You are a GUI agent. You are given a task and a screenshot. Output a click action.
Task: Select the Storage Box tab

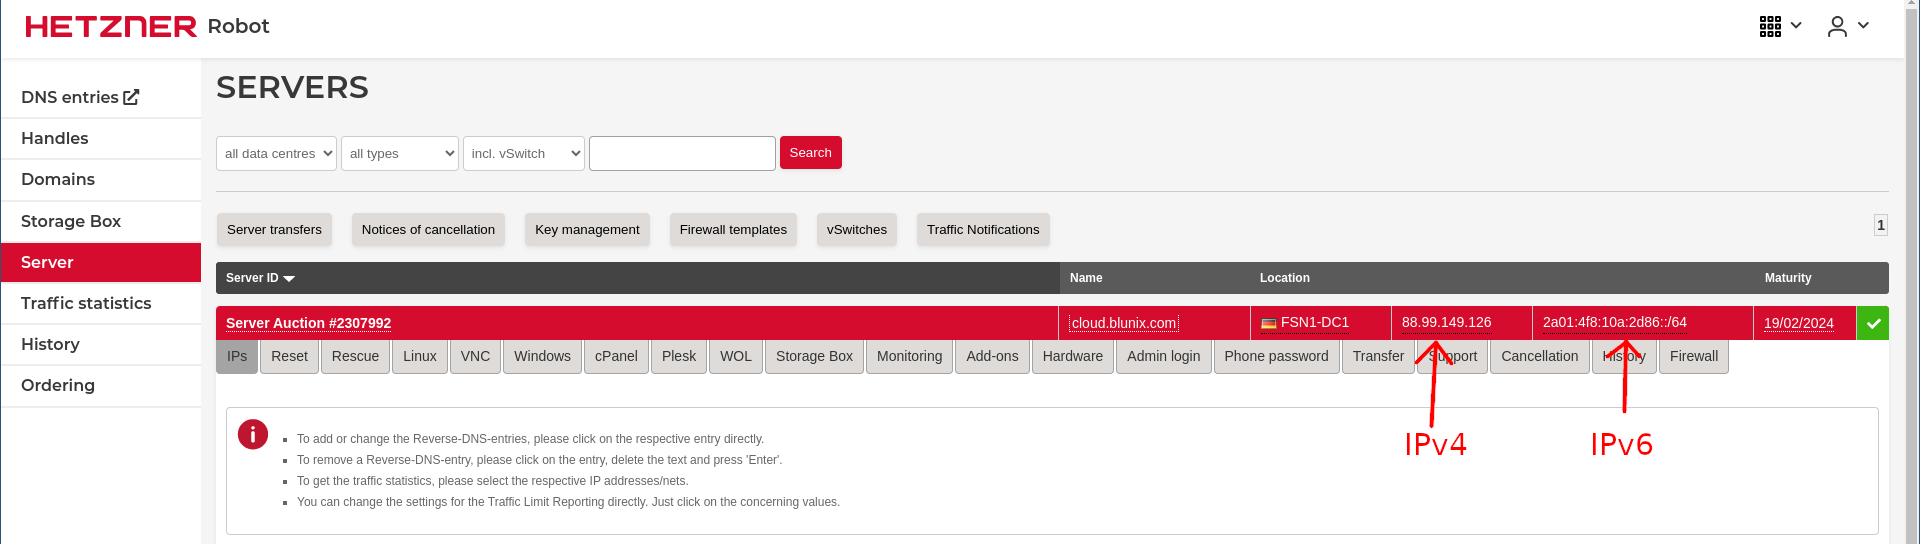pyautogui.click(x=814, y=356)
